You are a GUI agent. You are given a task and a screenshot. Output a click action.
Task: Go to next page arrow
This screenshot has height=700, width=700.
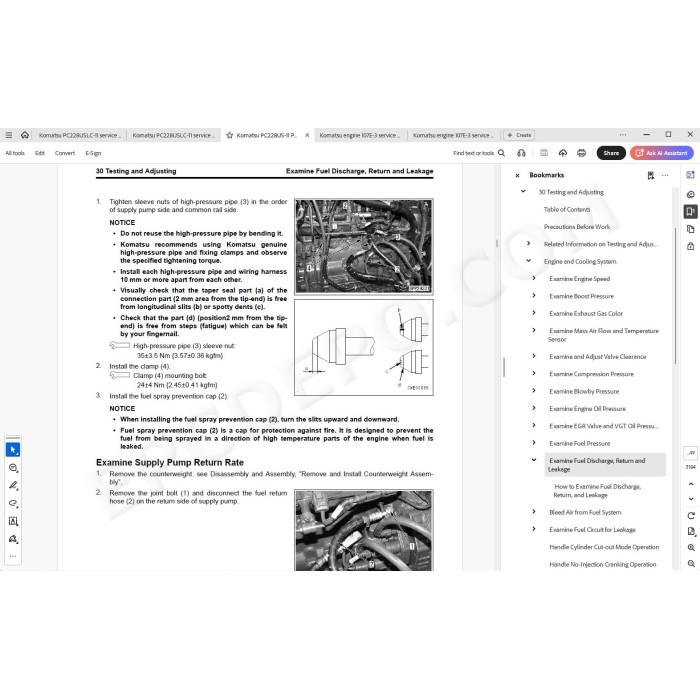point(691,499)
